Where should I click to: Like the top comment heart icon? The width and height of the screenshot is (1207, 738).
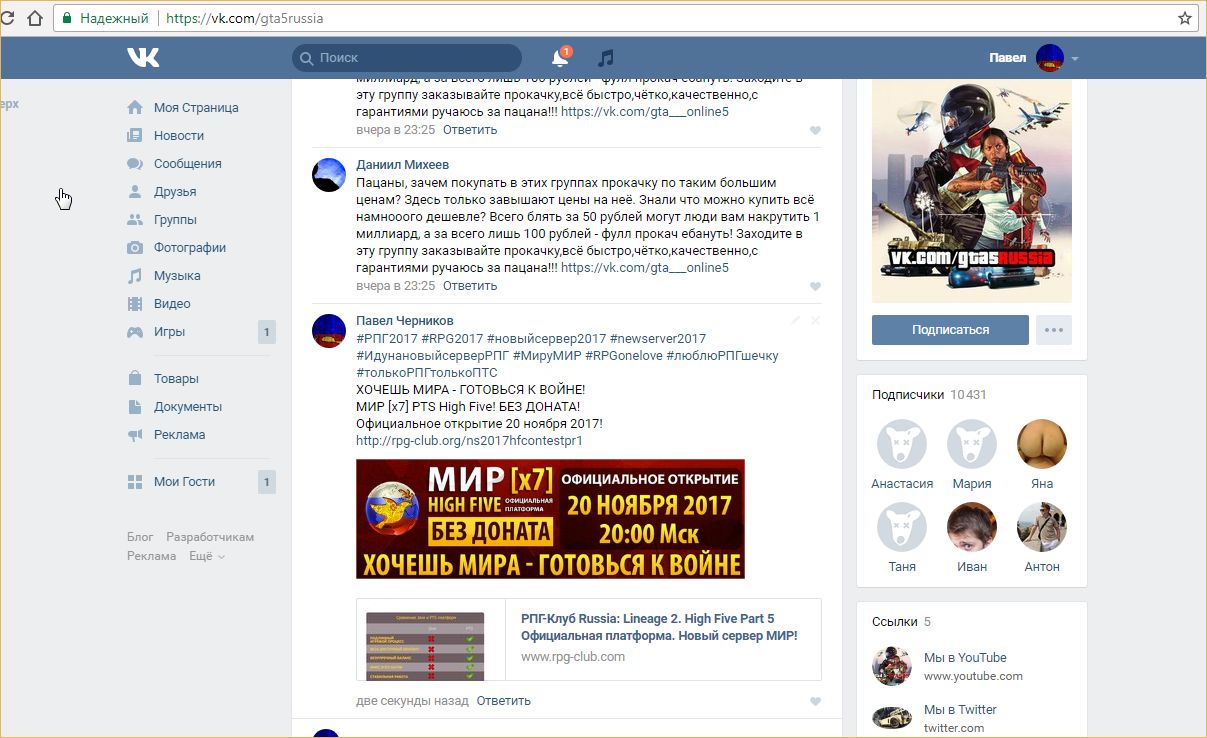[815, 131]
